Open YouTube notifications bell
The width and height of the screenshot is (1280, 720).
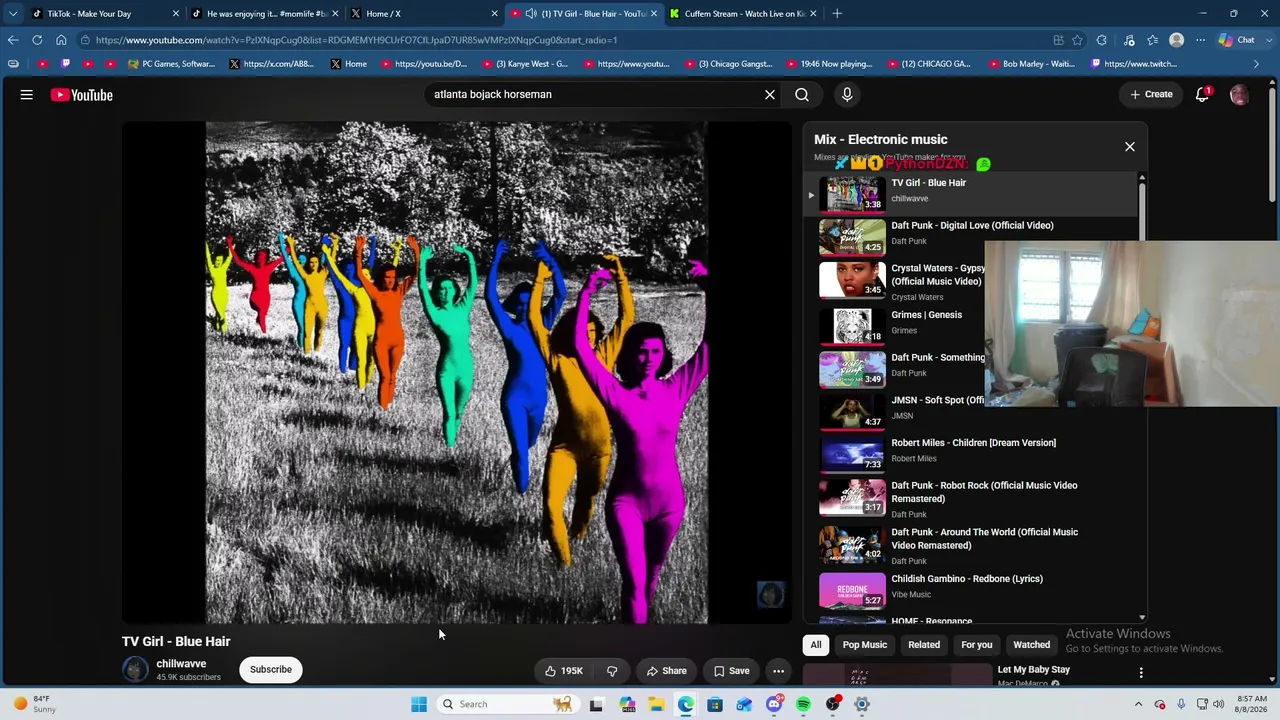tap(1203, 95)
